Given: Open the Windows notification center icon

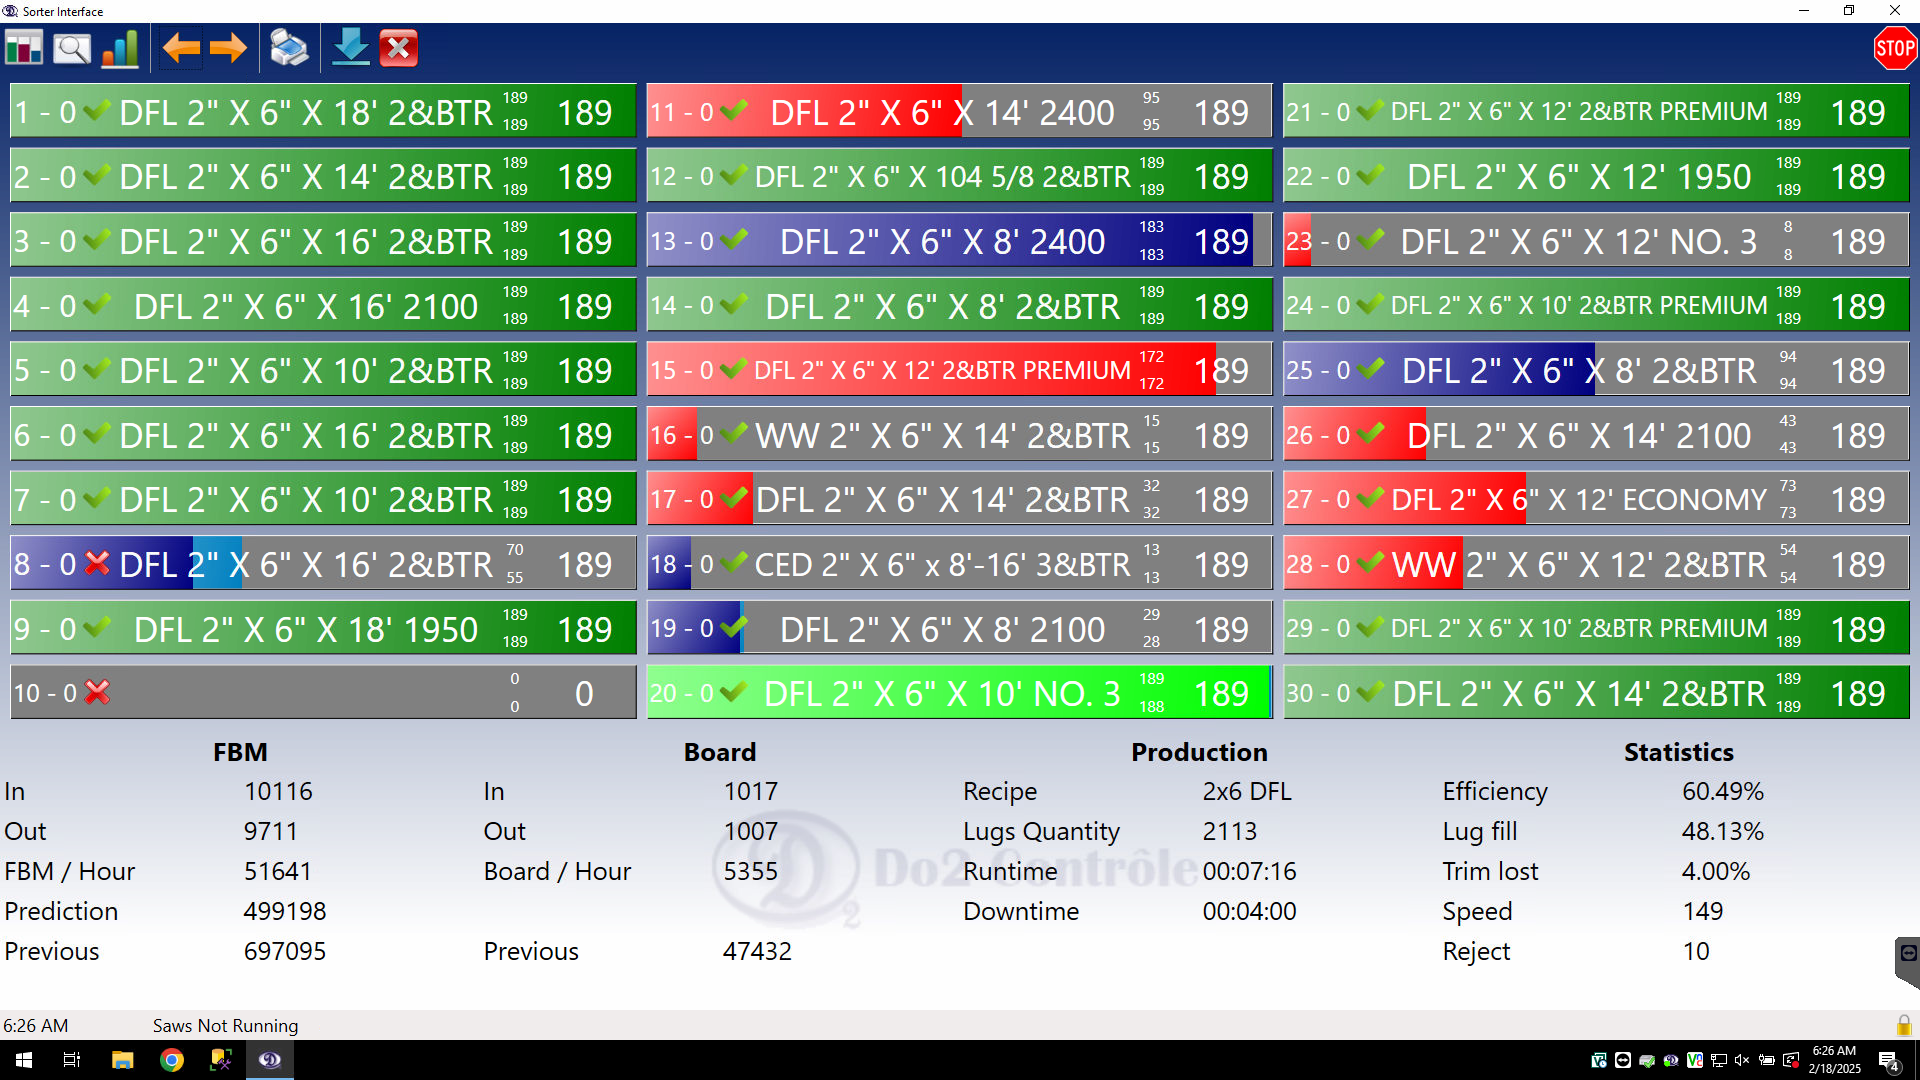Looking at the screenshot, I should 1889,1061.
